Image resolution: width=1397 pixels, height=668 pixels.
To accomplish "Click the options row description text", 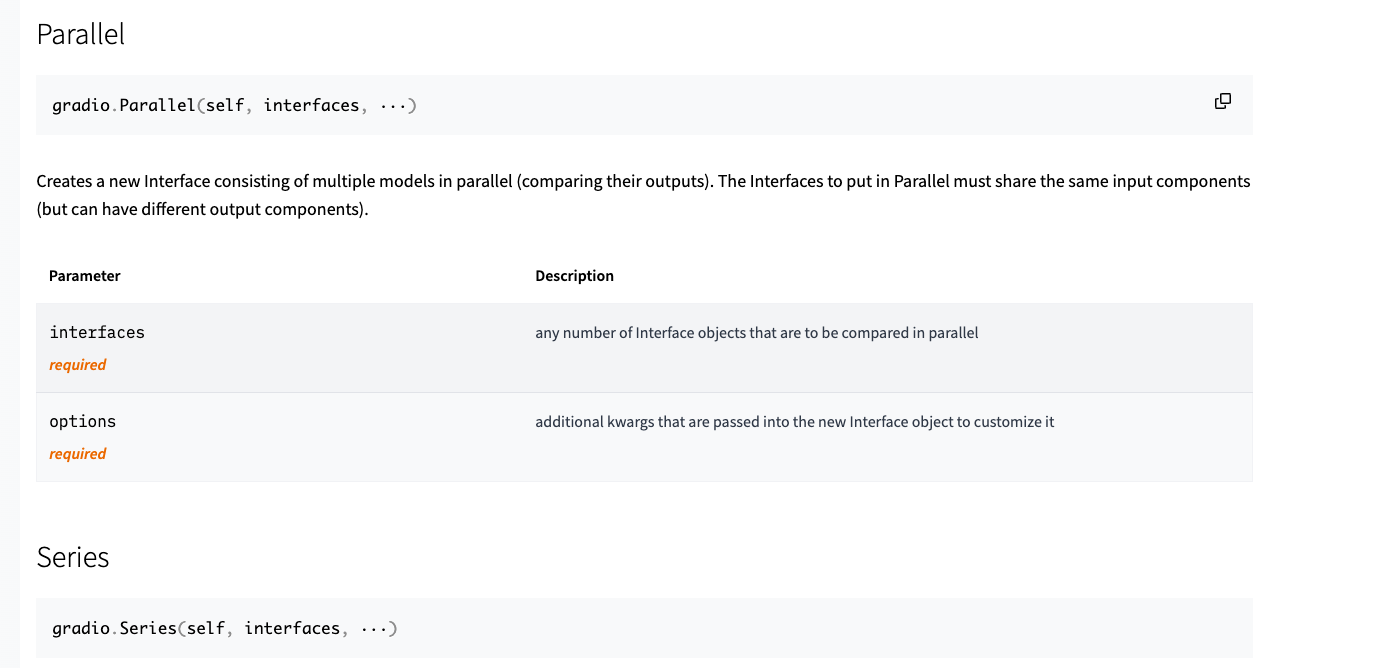I will tap(795, 422).
